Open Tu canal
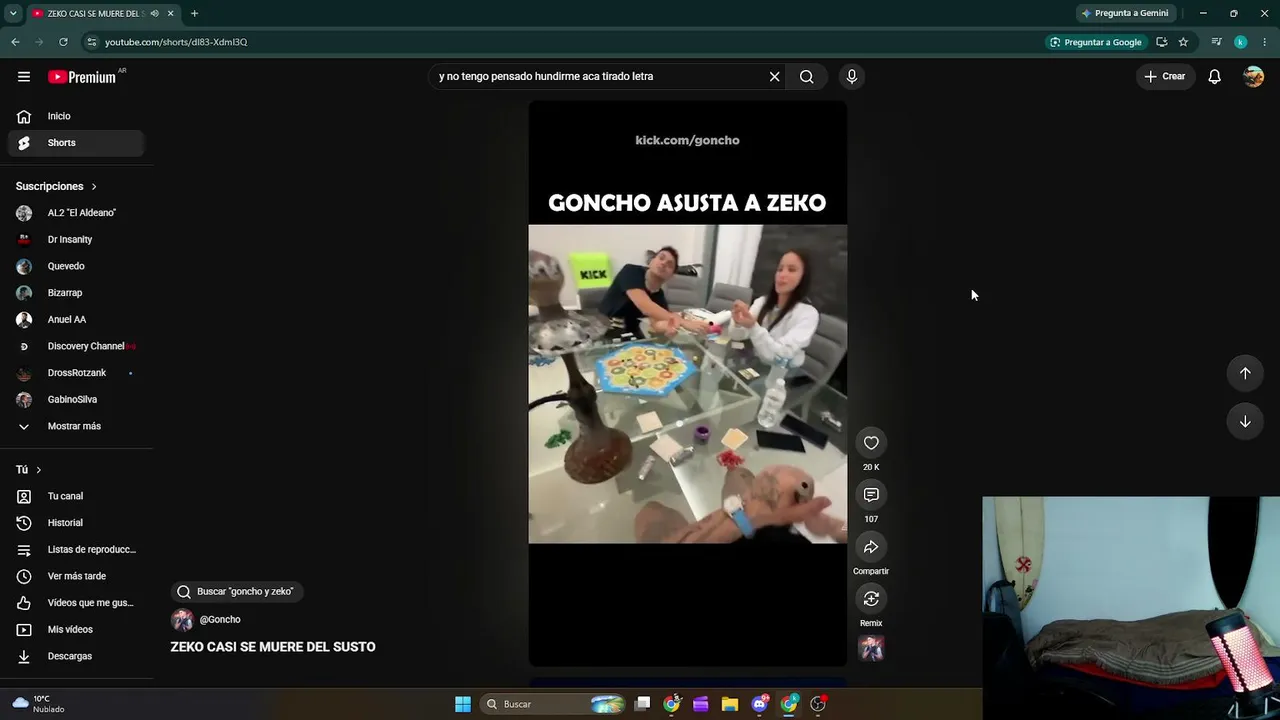The height and width of the screenshot is (720, 1280). coord(76,496)
